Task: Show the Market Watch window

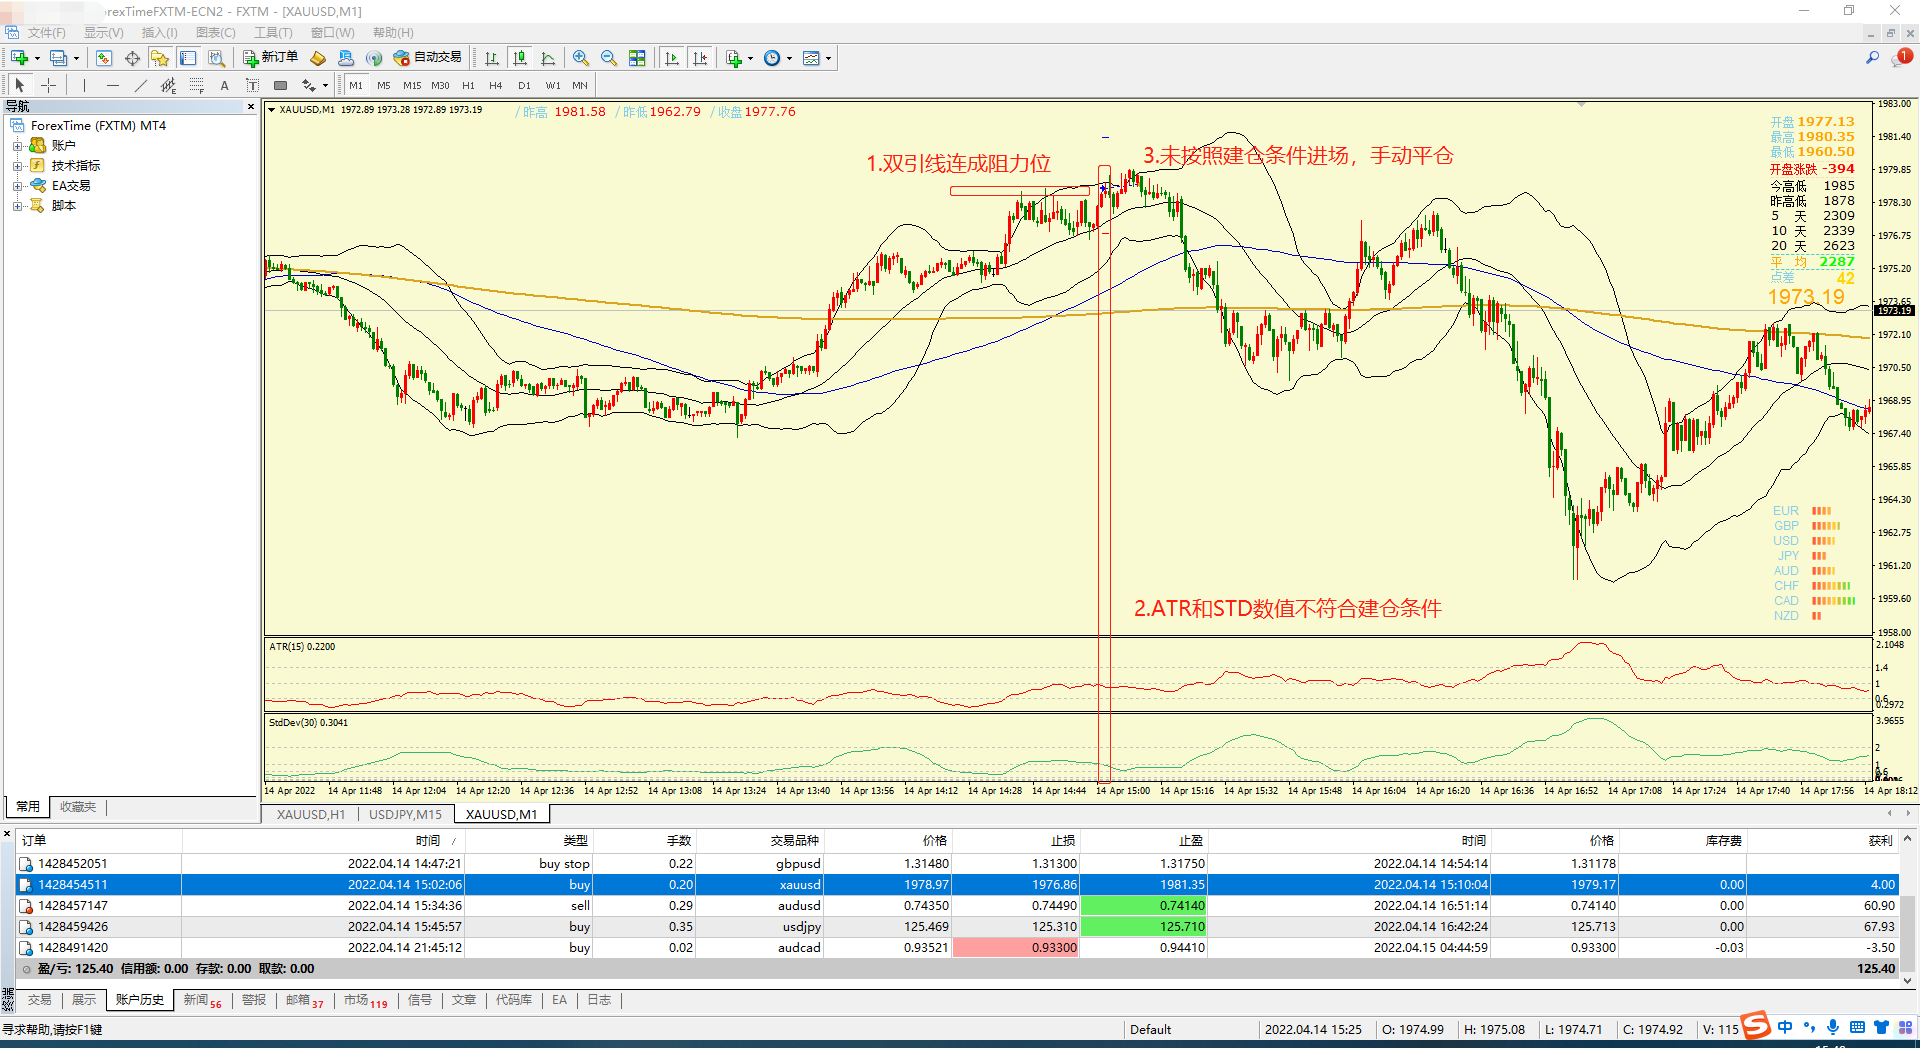Action: pyautogui.click(x=104, y=58)
